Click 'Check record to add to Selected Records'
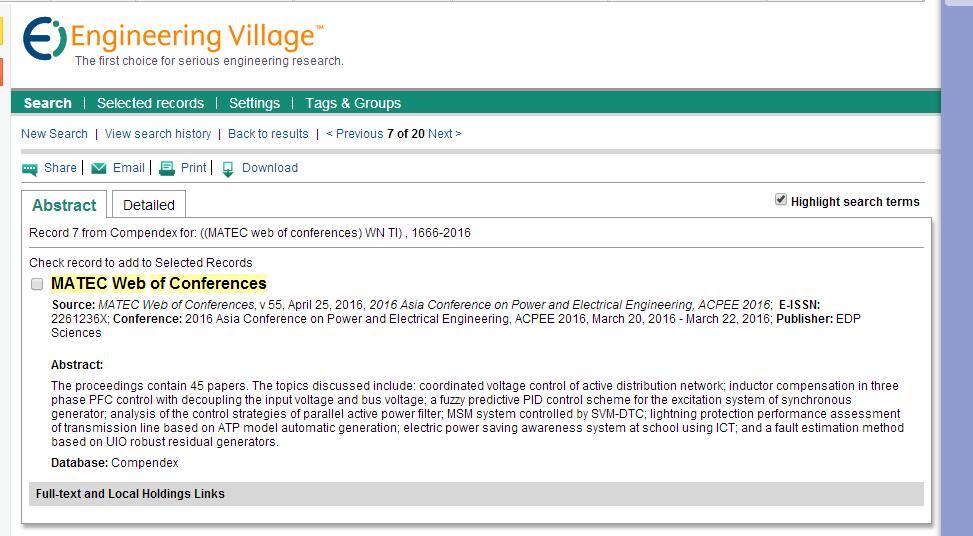 click(141, 262)
